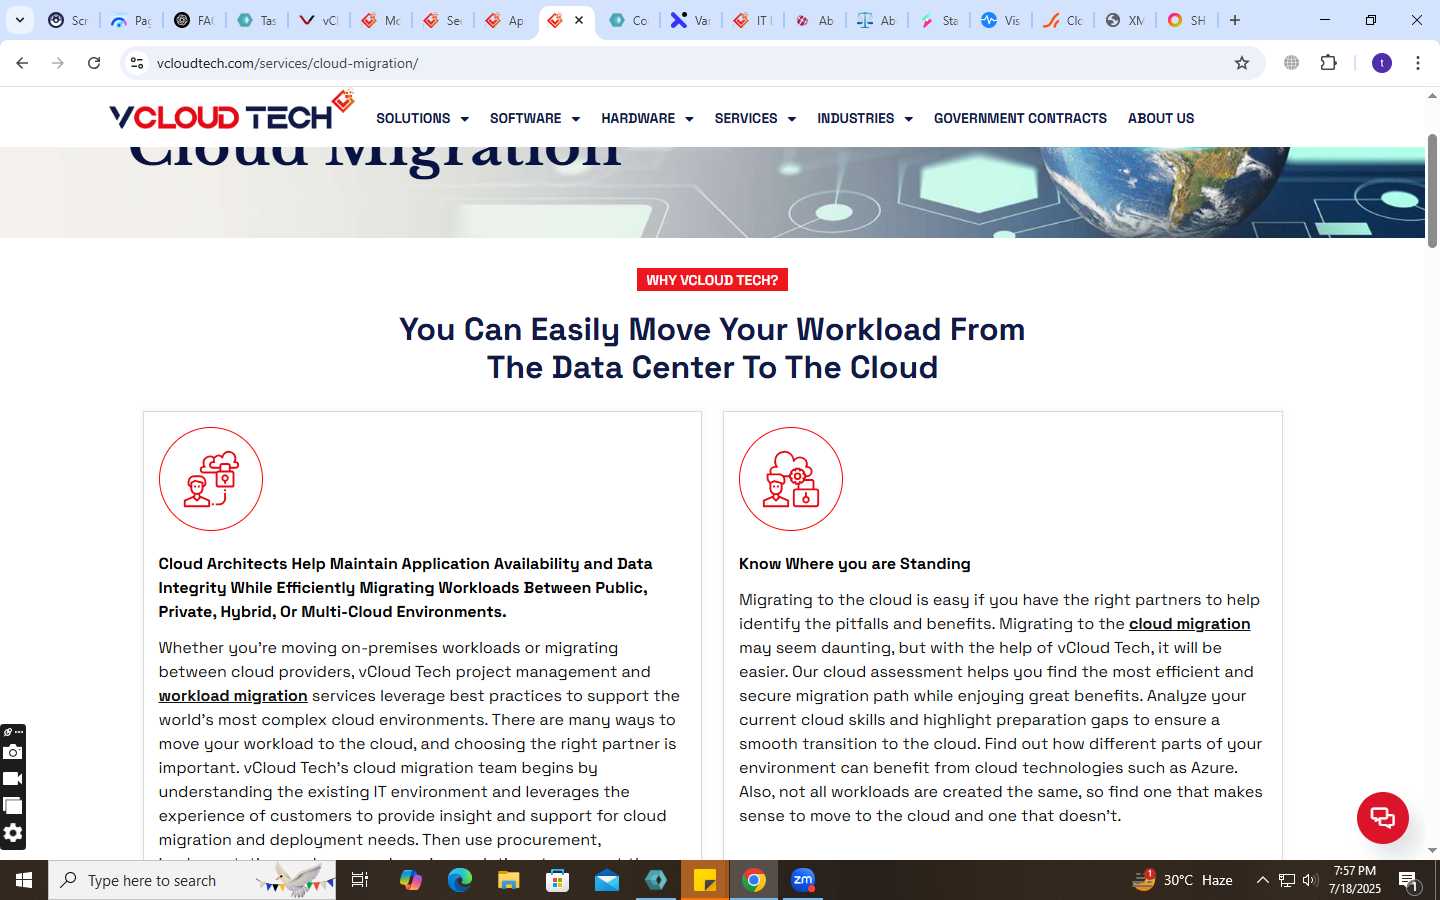This screenshot has height=900, width=1440.
Task: Switch to the 'Mc' tab
Action: pyautogui.click(x=381, y=20)
